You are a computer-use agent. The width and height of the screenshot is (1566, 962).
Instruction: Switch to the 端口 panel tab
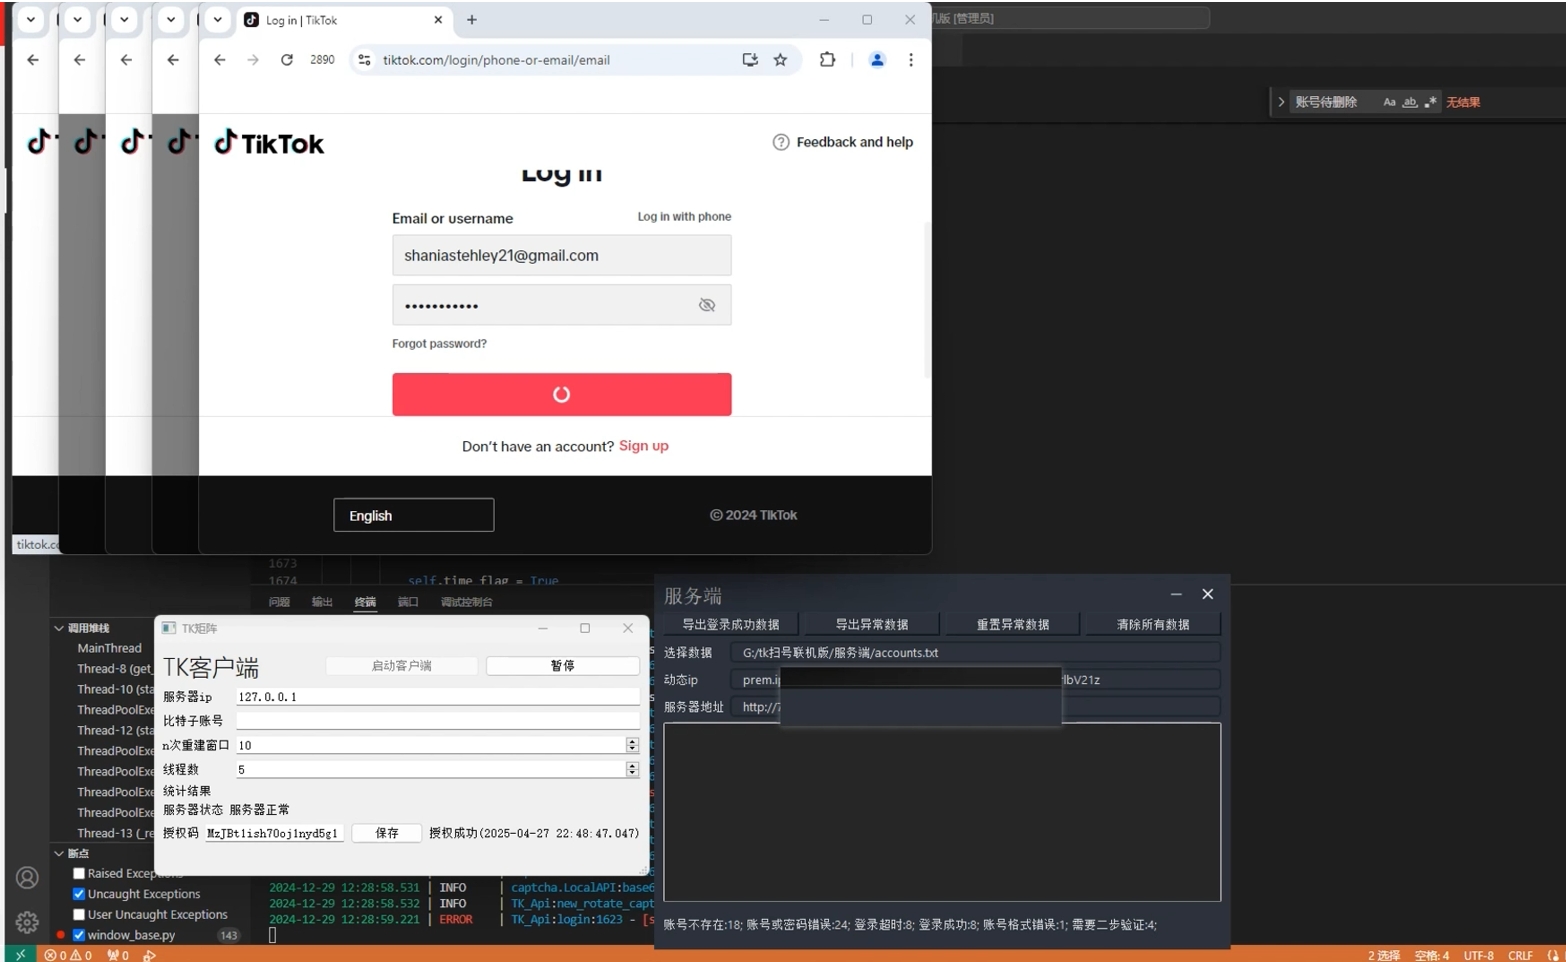pos(408,602)
